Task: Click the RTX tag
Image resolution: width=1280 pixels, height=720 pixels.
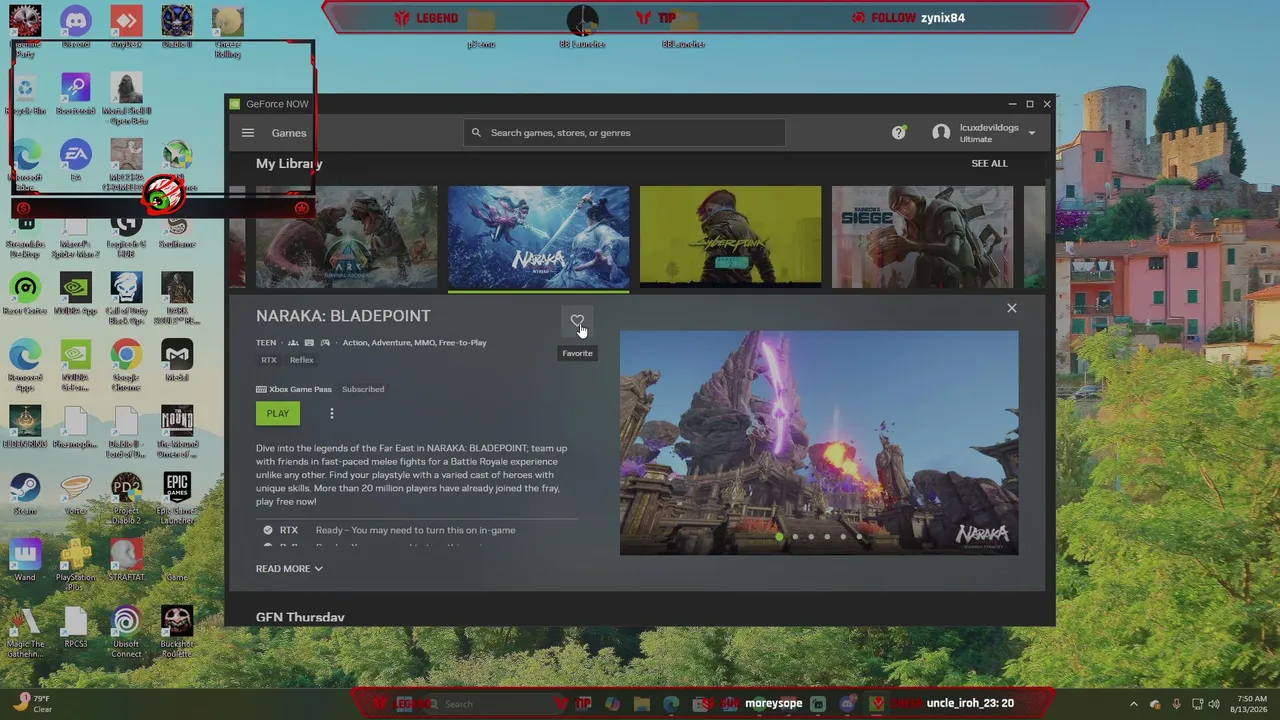Action: [269, 360]
